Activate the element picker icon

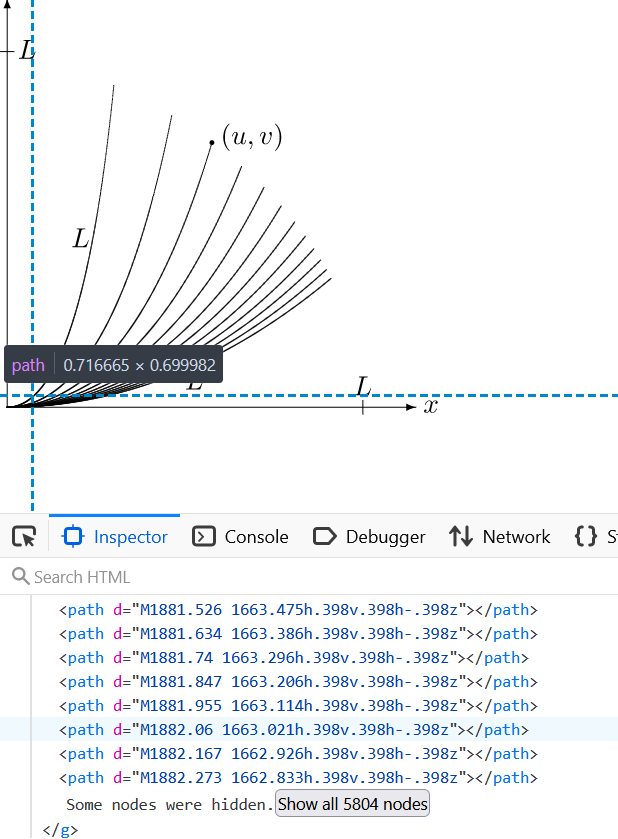(24, 536)
